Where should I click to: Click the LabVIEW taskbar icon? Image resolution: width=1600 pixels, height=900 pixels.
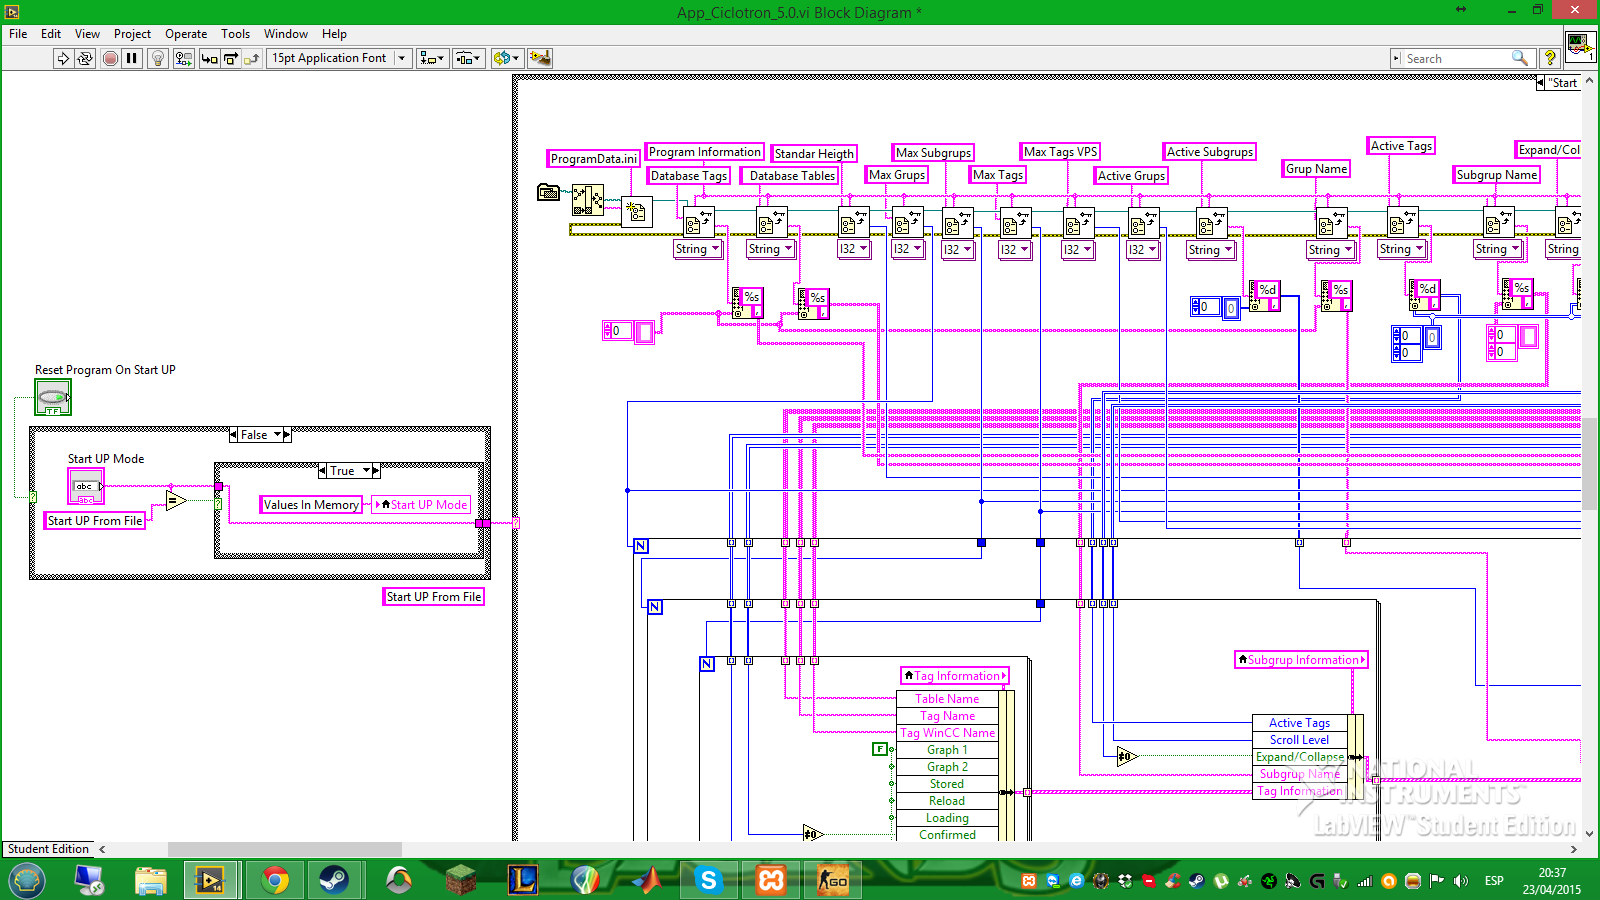pos(210,880)
